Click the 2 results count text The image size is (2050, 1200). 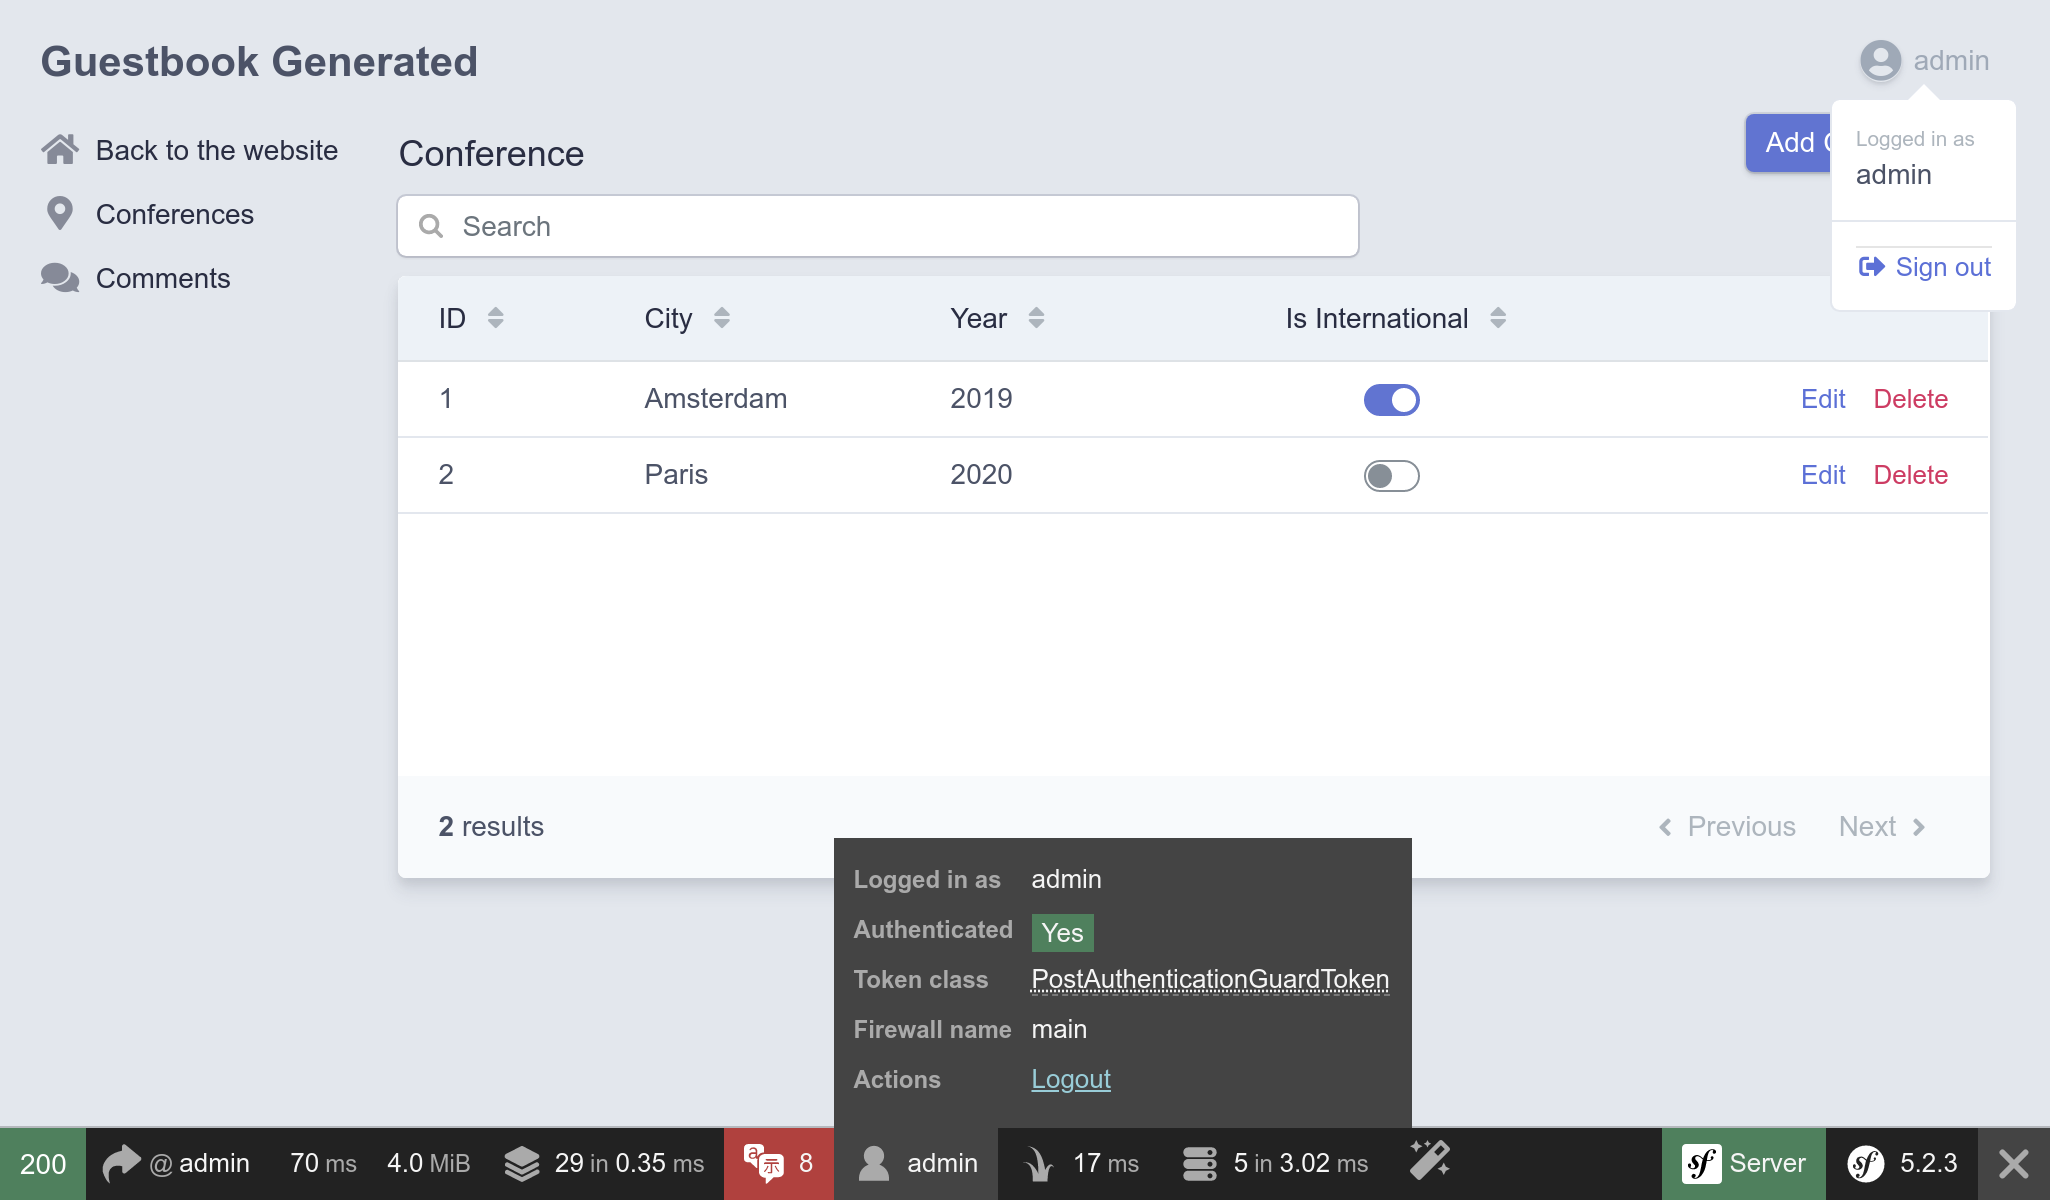(x=491, y=826)
